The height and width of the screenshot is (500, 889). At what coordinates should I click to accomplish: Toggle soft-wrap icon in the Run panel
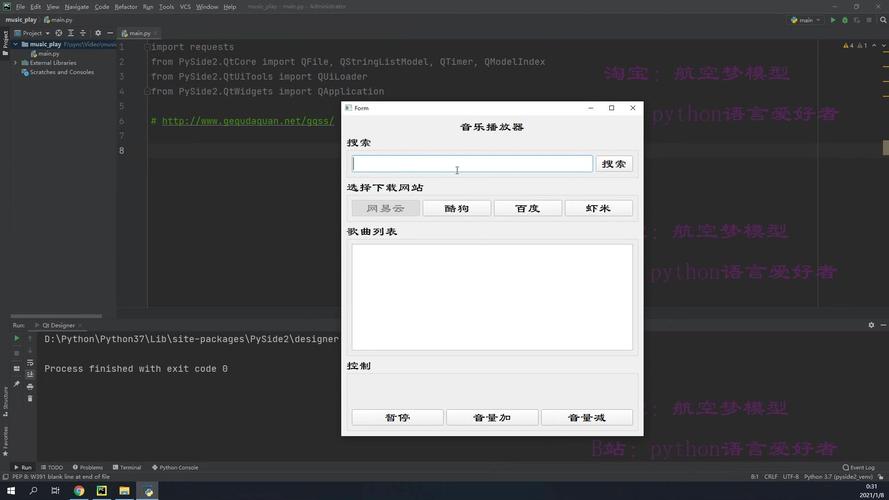click(30, 362)
